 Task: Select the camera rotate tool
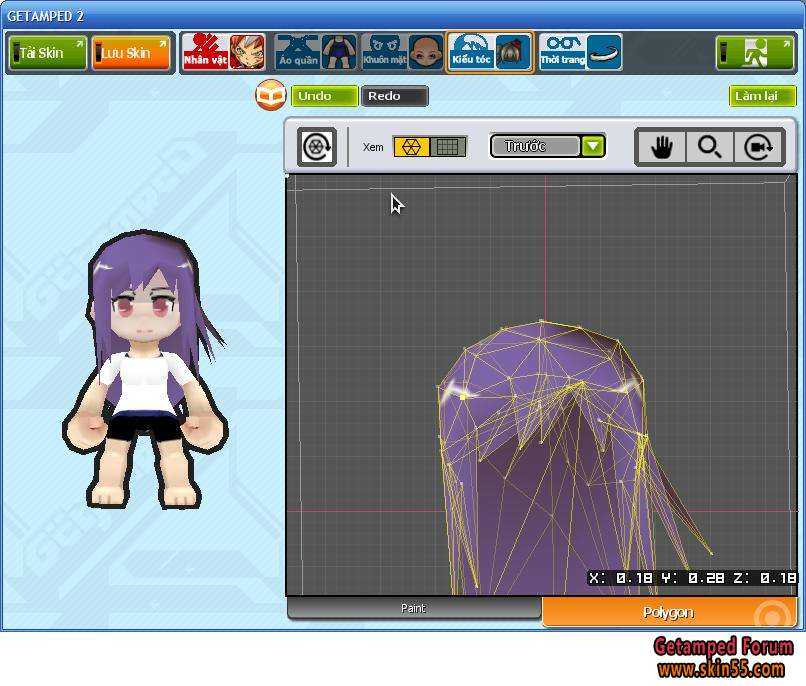click(759, 147)
